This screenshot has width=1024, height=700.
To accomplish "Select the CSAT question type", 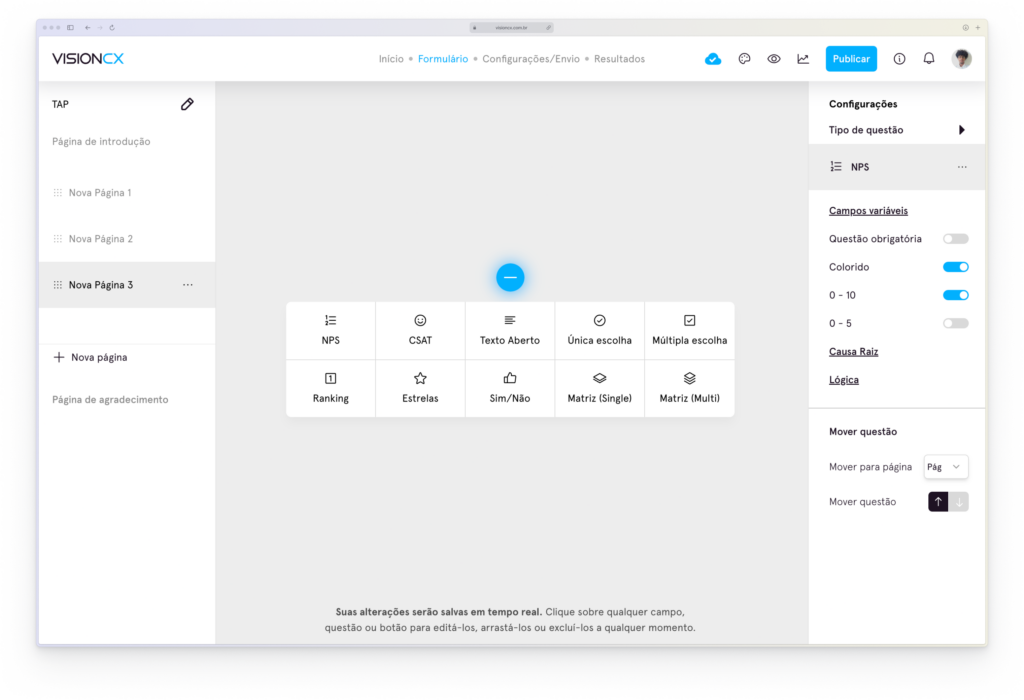I will (x=420, y=330).
